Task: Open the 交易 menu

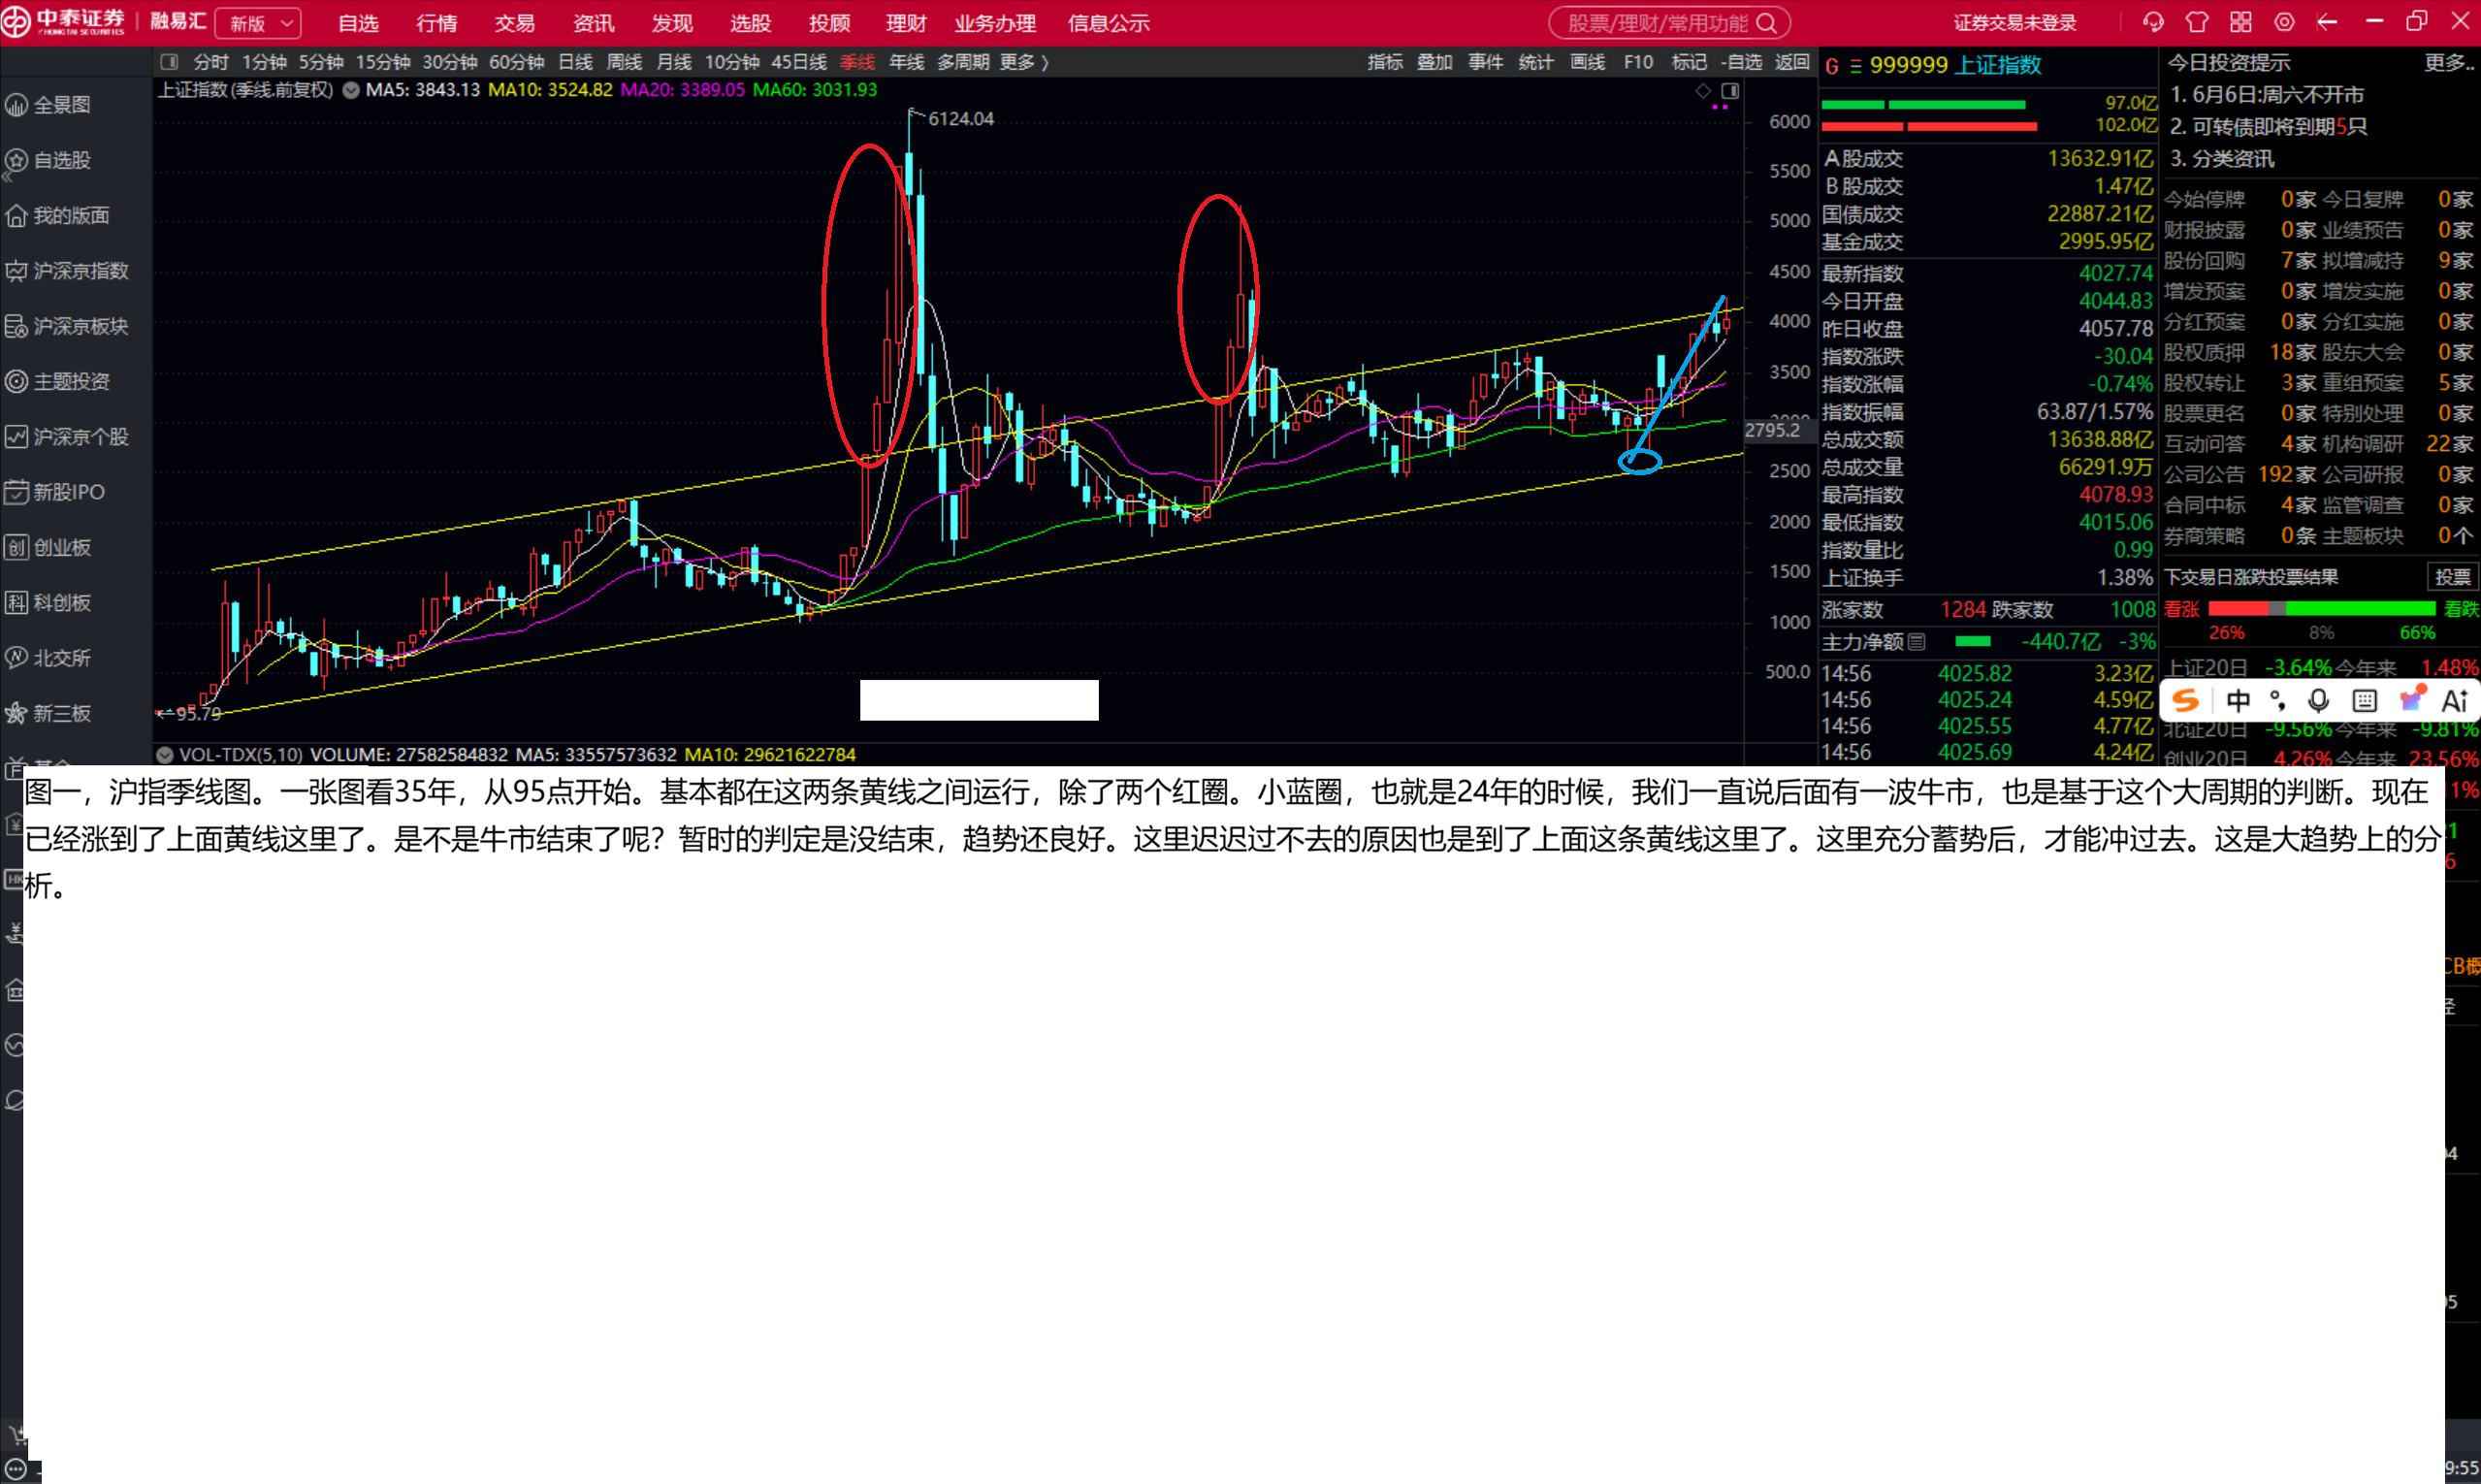Action: [515, 23]
